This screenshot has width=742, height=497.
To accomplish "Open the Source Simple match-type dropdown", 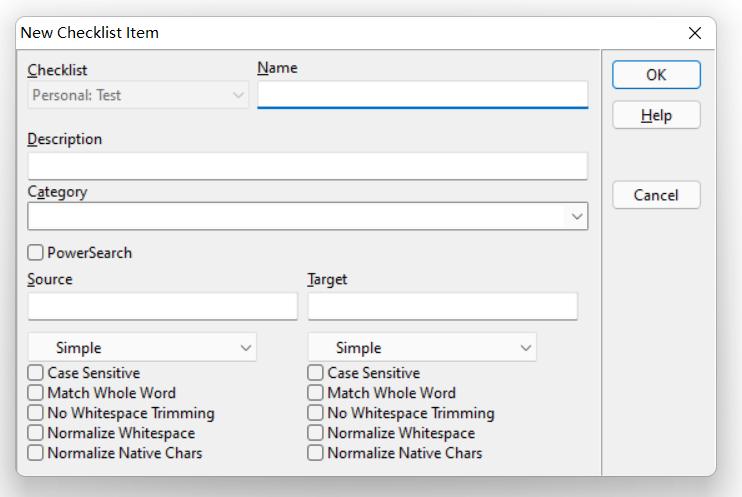I will click(x=142, y=348).
